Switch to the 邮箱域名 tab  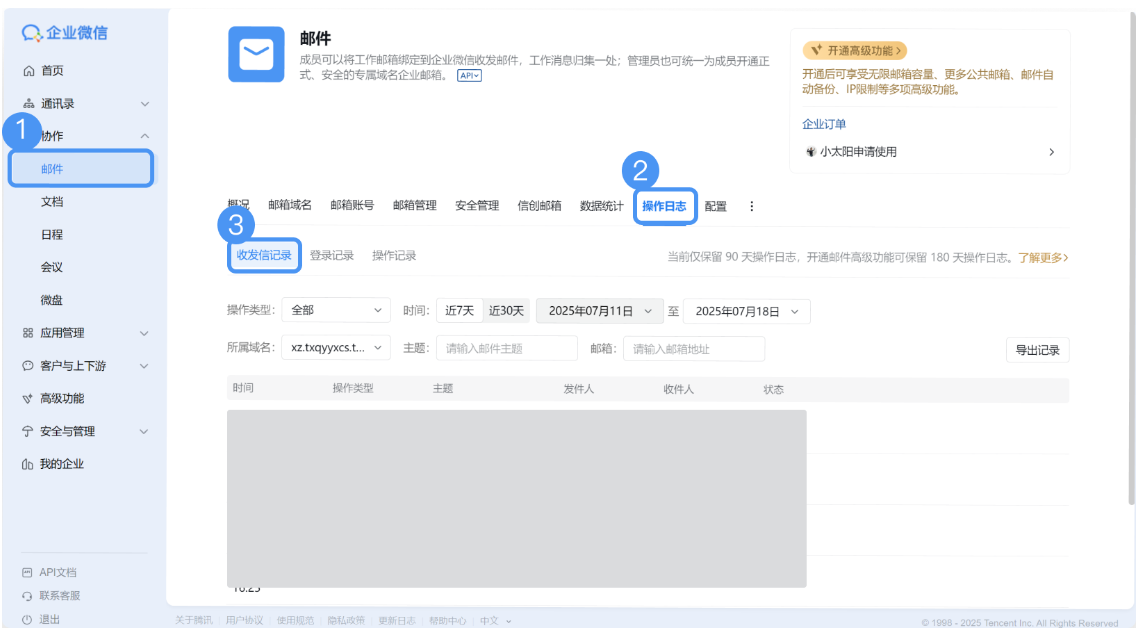(290, 205)
